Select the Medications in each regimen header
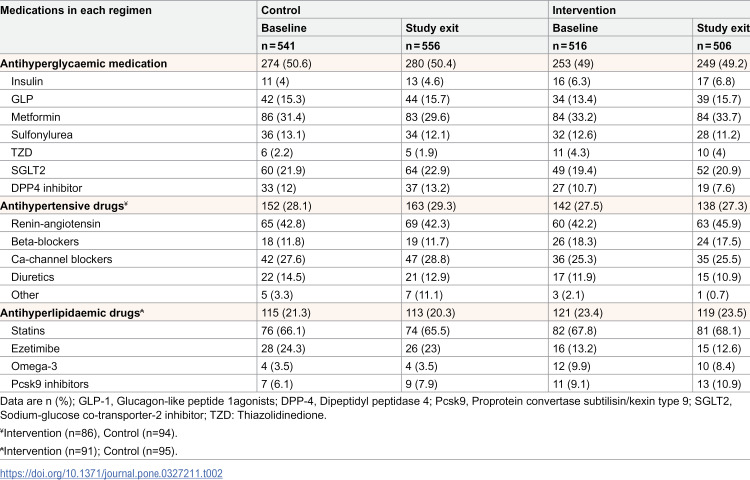The height and width of the screenshot is (480, 750). coord(76,10)
